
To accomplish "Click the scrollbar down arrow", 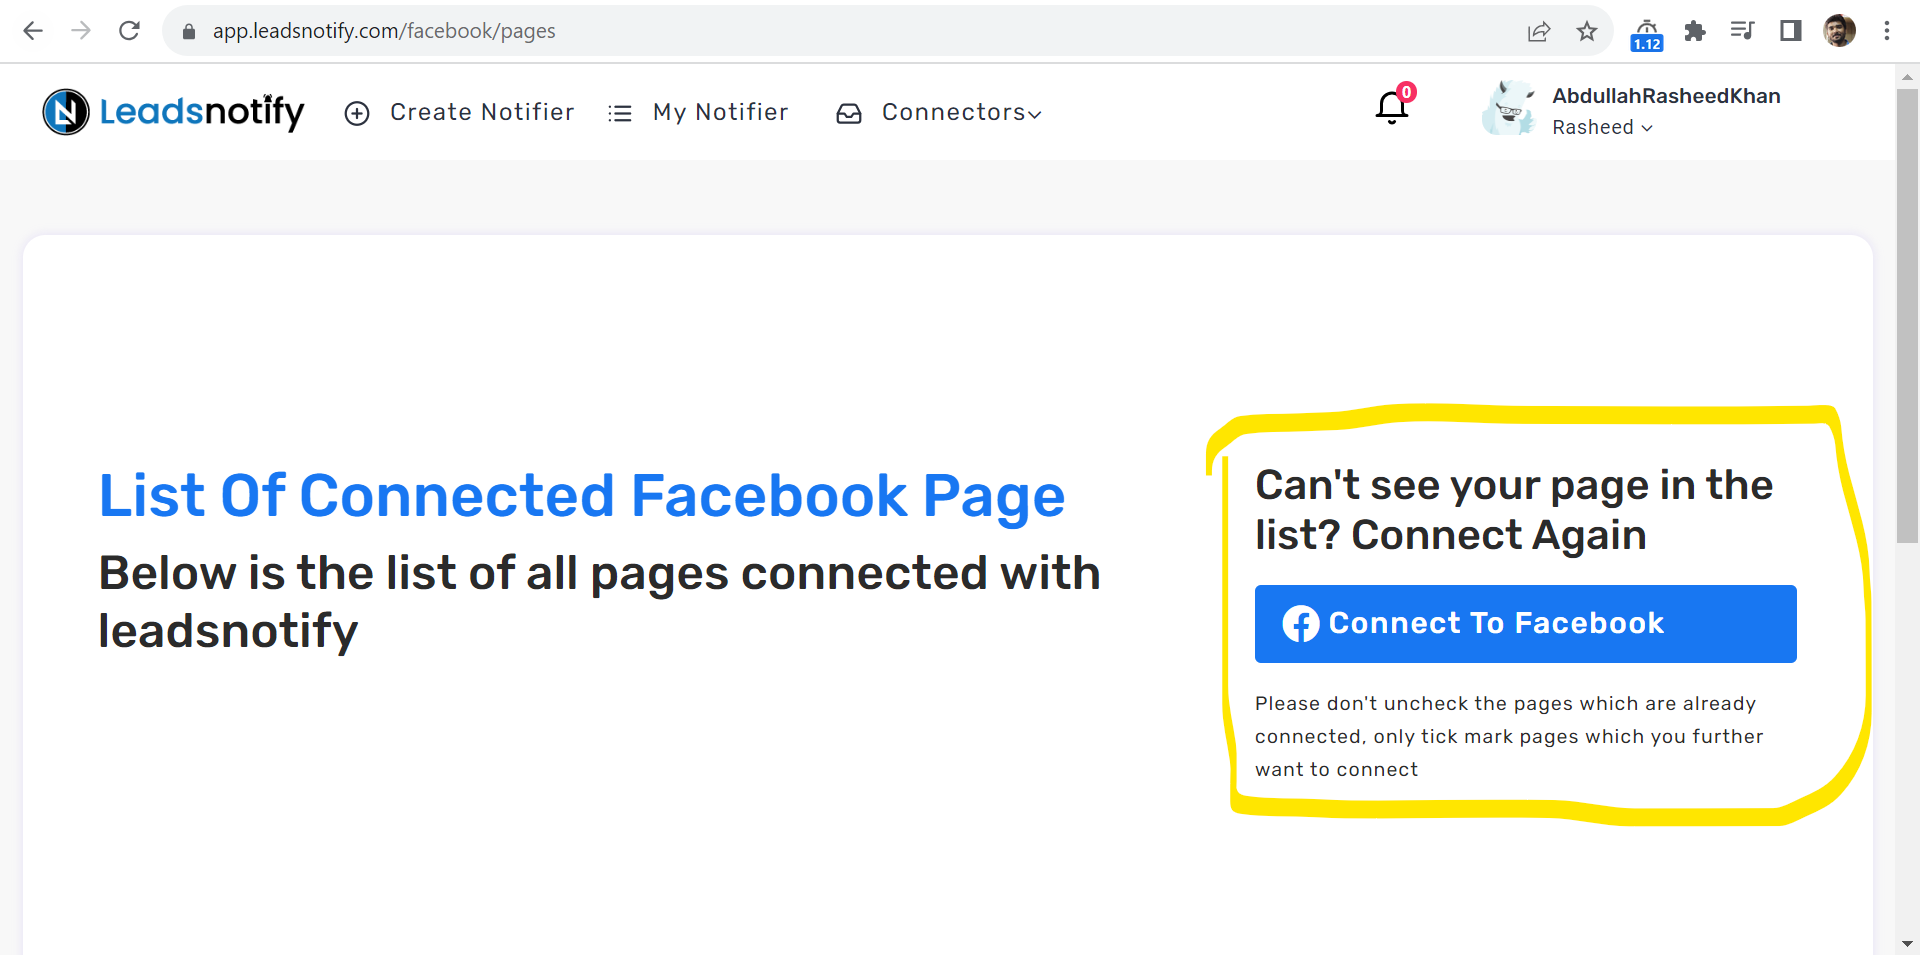I will coord(1907,943).
